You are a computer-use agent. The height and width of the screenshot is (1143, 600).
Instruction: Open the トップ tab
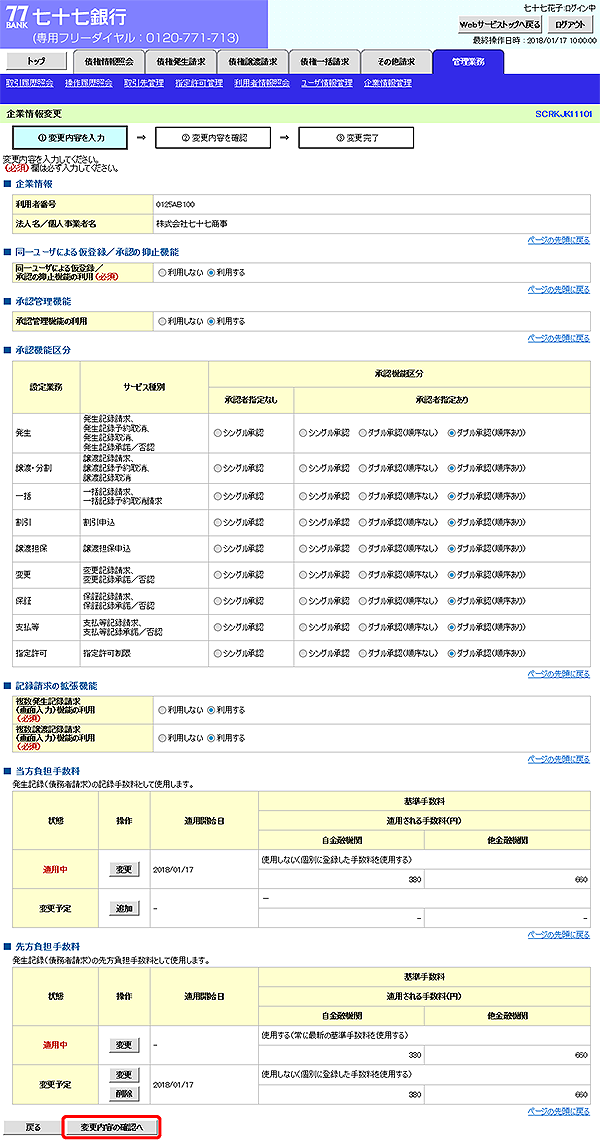pyautogui.click(x=35, y=62)
